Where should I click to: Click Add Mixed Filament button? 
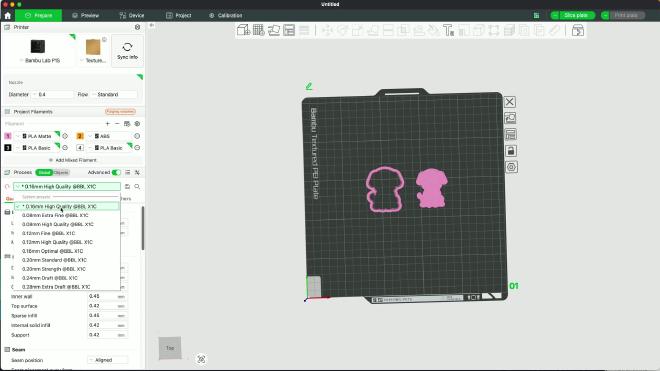(x=73, y=160)
